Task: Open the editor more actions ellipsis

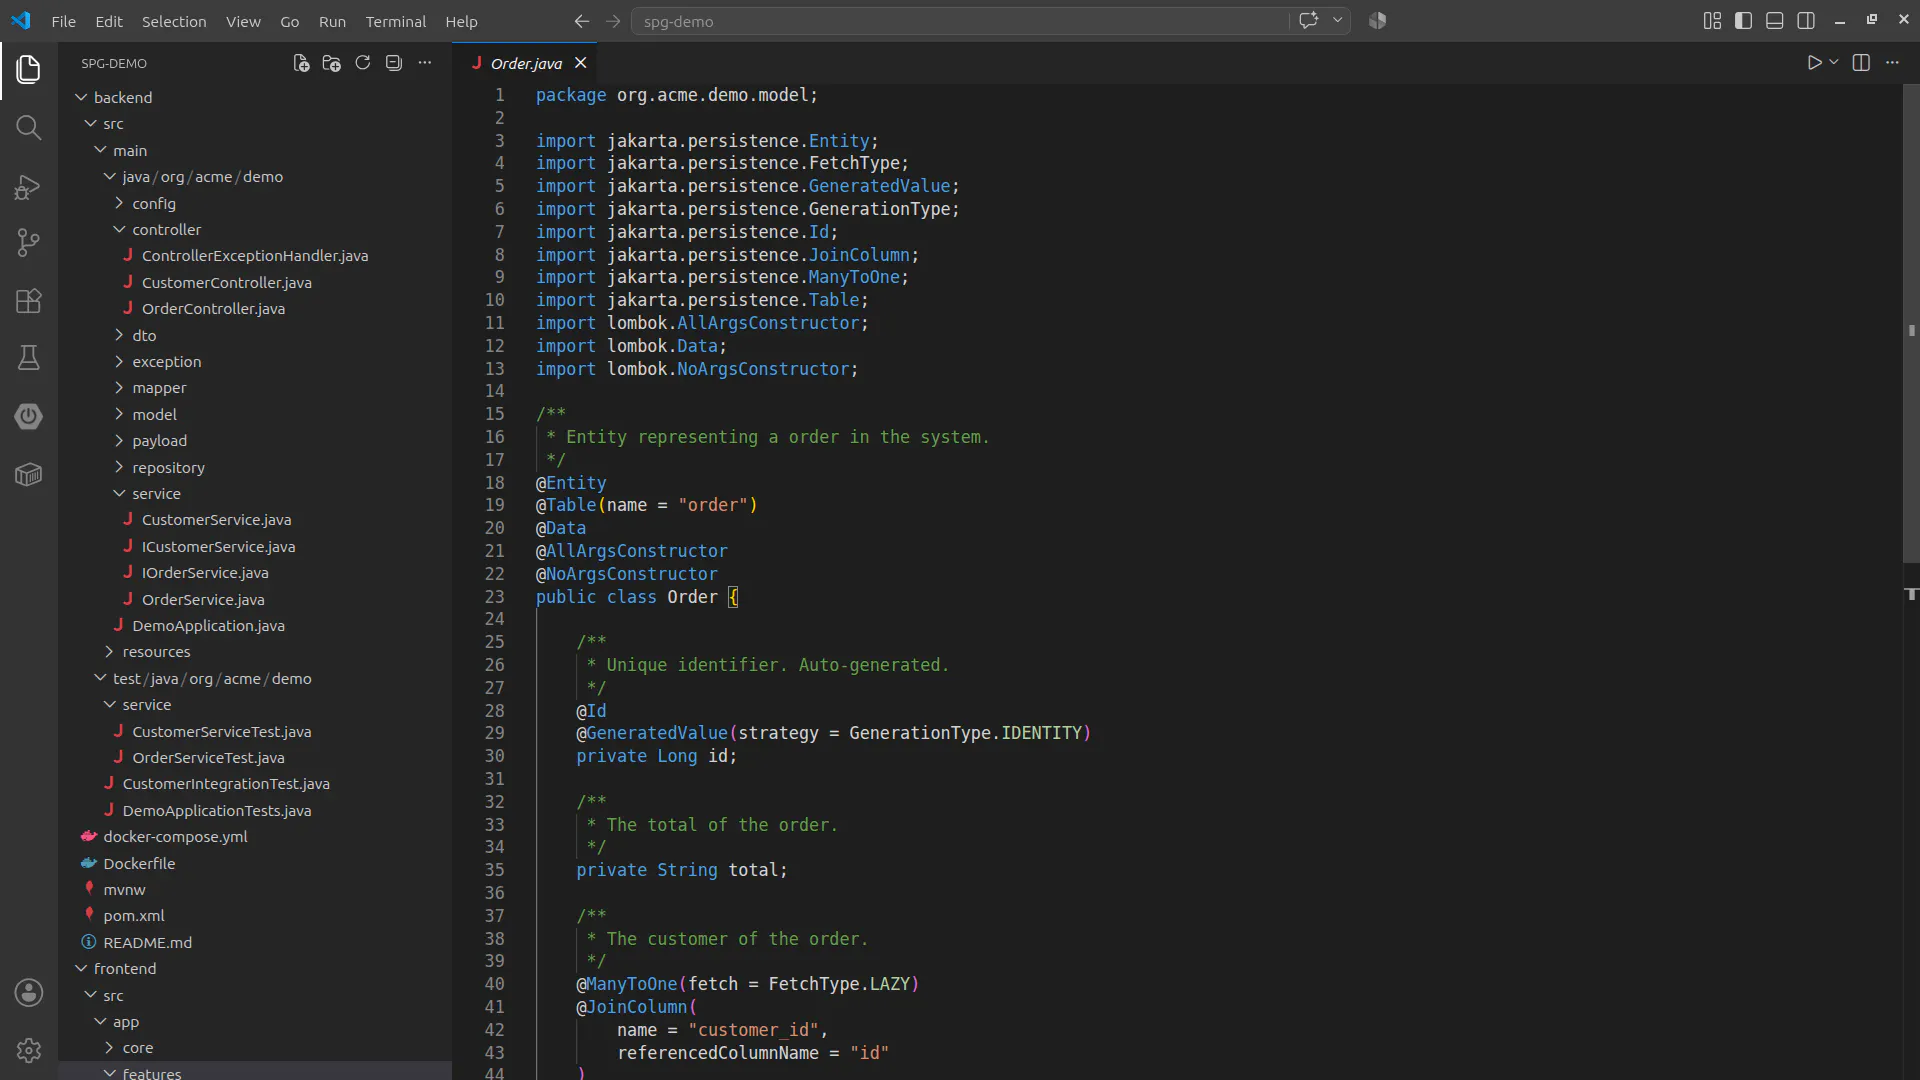Action: point(1892,63)
